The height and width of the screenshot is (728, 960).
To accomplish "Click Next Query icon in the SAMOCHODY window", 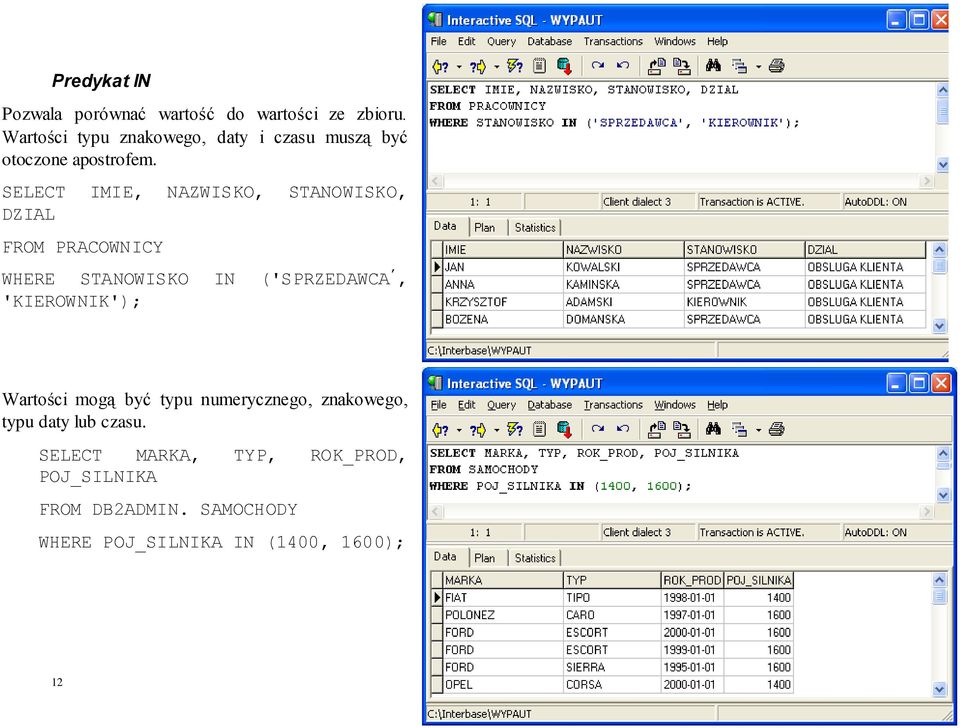I will 478,430.
